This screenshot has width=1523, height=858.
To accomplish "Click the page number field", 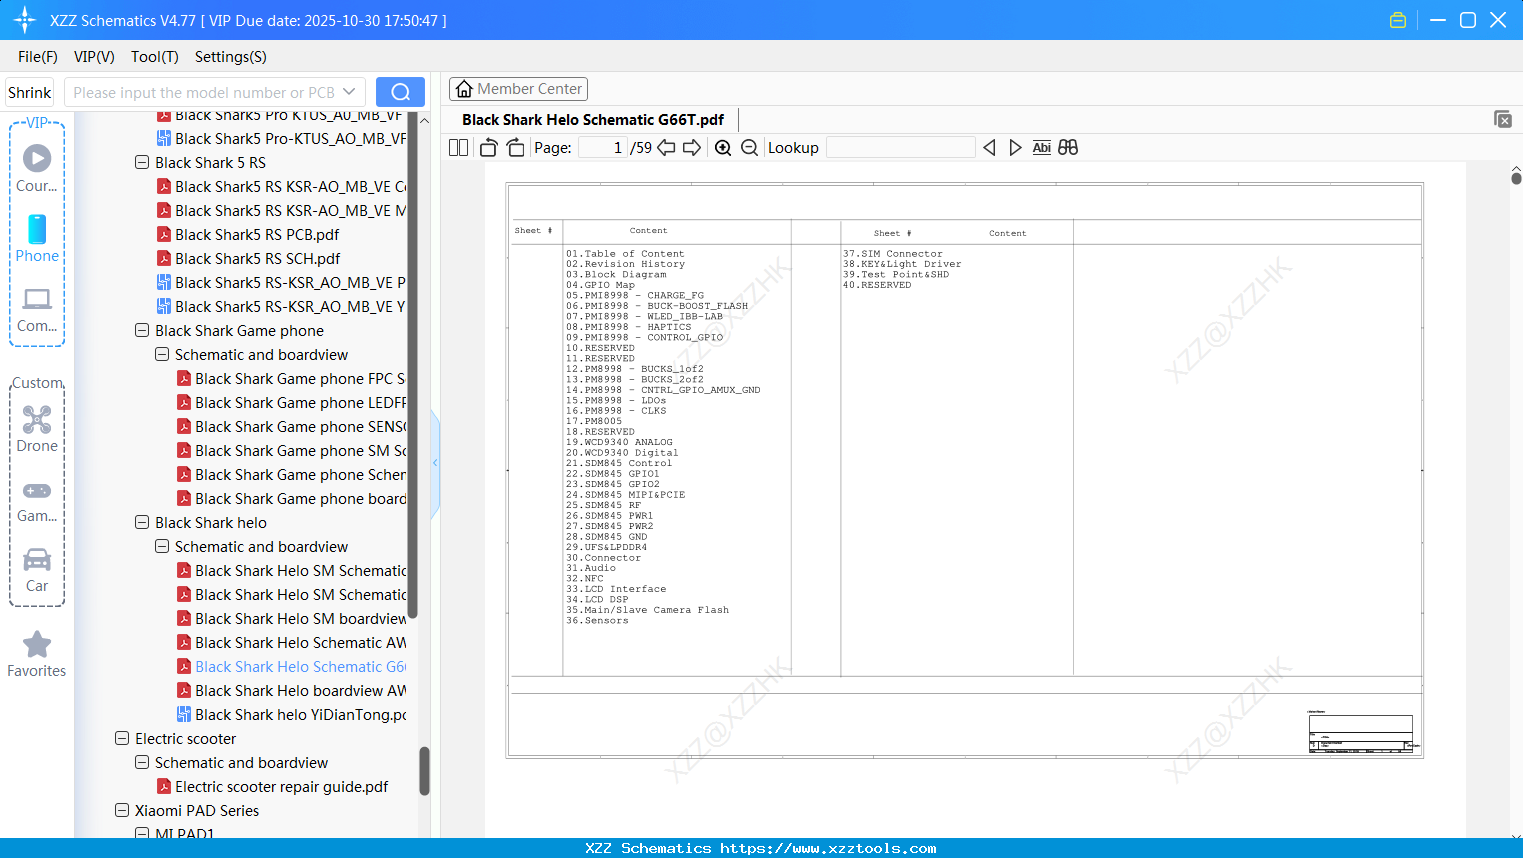I will click(x=603, y=148).
